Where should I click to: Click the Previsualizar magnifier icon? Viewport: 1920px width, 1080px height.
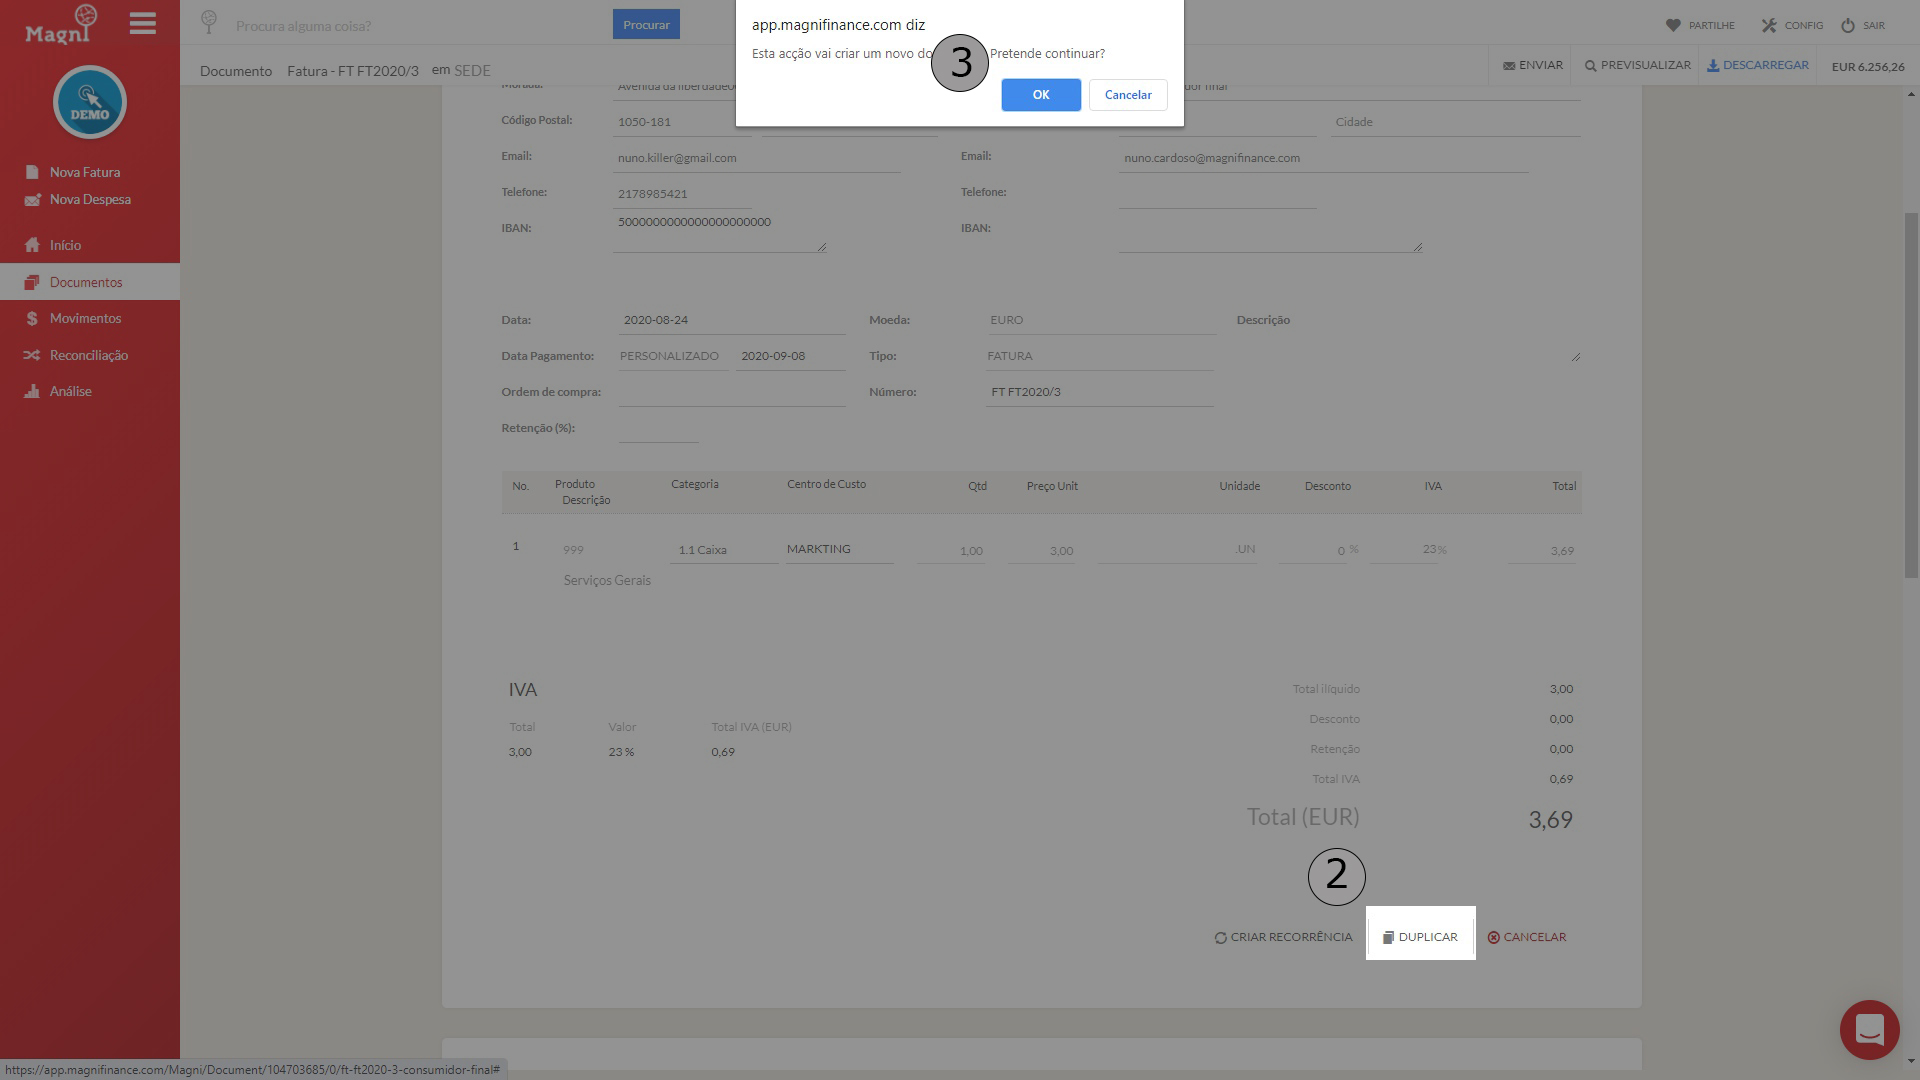coord(1590,66)
